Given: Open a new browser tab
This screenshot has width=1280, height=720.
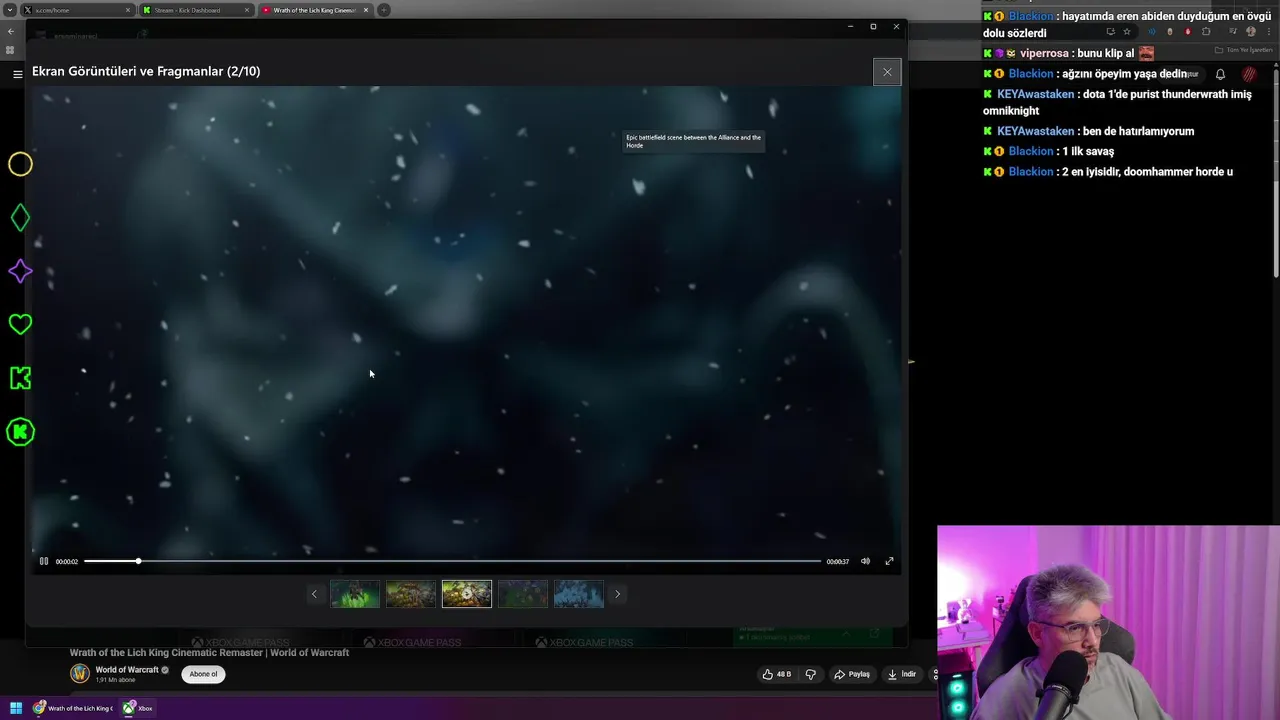Looking at the screenshot, I should point(383,10).
